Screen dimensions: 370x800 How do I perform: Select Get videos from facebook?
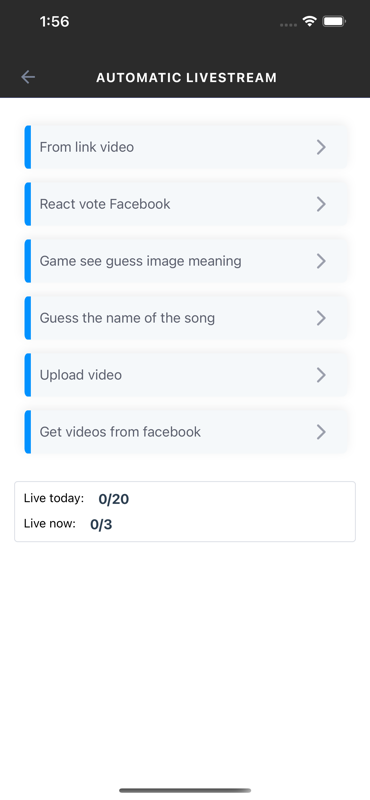[x=186, y=432]
